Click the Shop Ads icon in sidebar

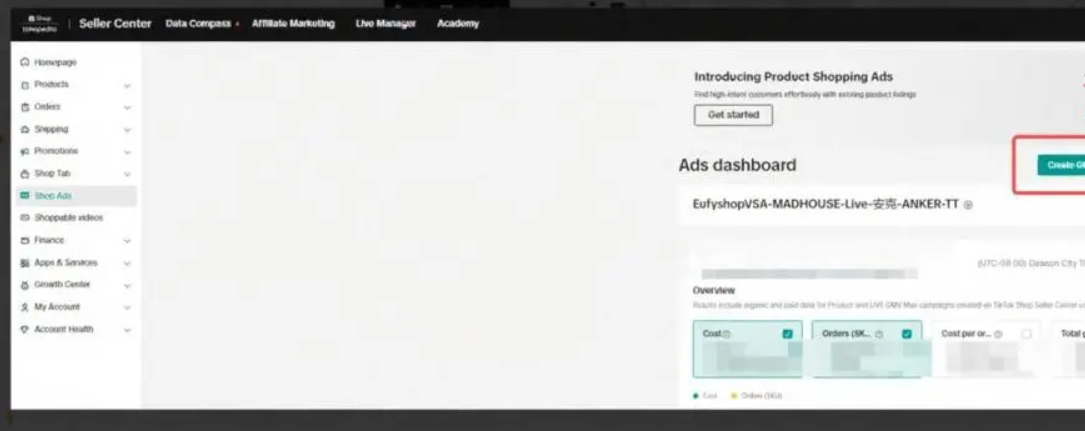click(25, 196)
